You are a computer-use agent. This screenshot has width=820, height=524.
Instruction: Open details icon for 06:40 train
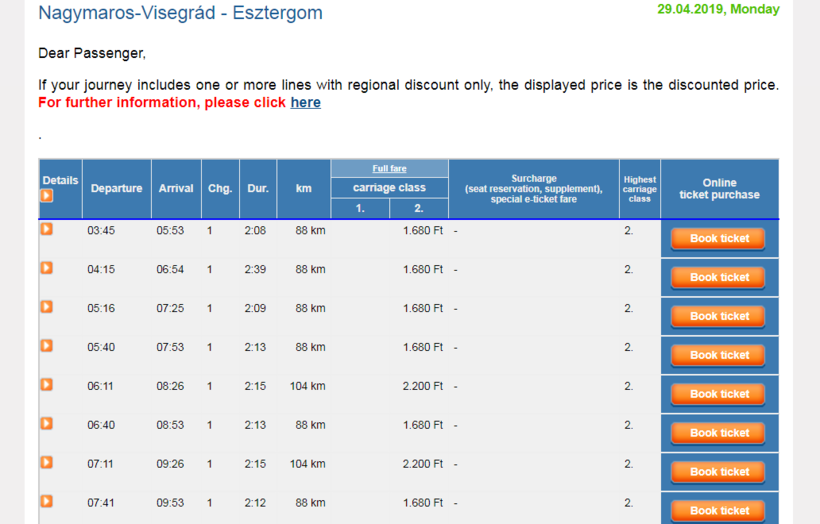(x=46, y=424)
